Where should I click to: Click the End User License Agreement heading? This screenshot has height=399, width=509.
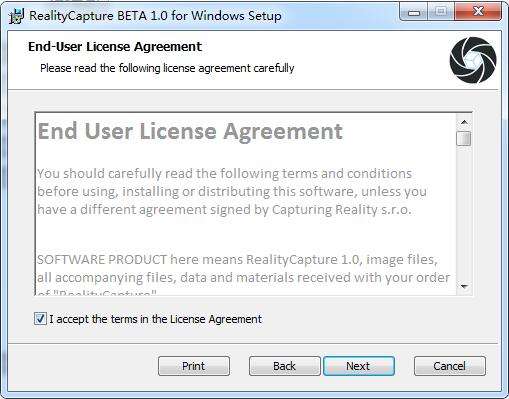(190, 131)
